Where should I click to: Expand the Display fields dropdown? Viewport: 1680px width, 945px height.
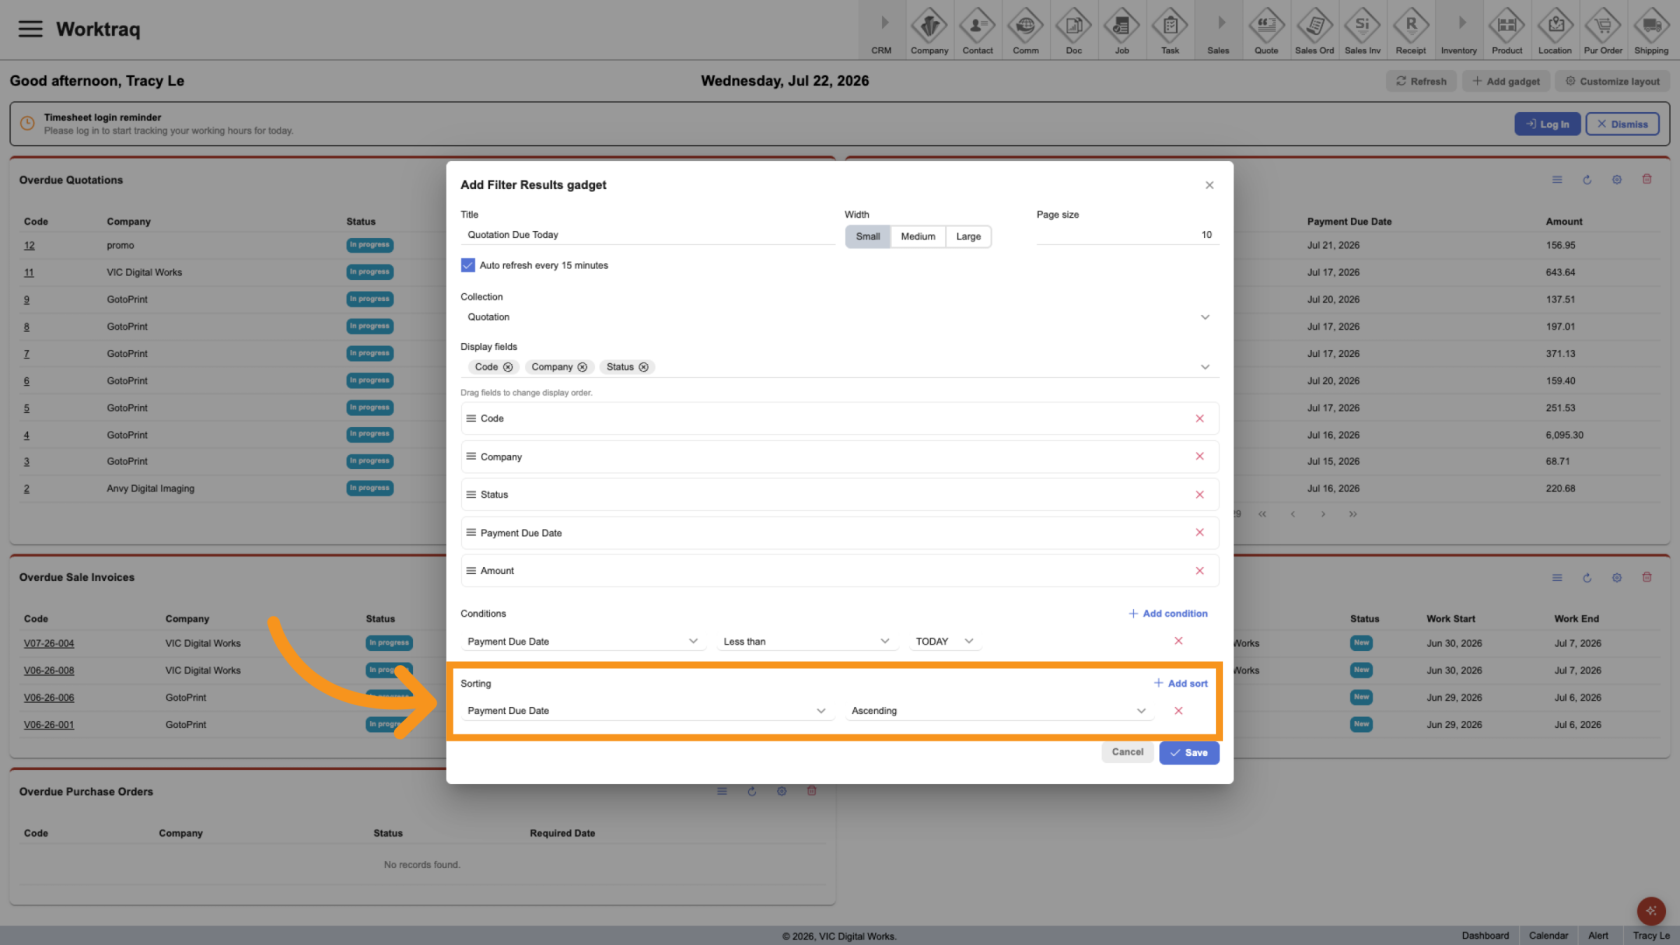point(1205,367)
